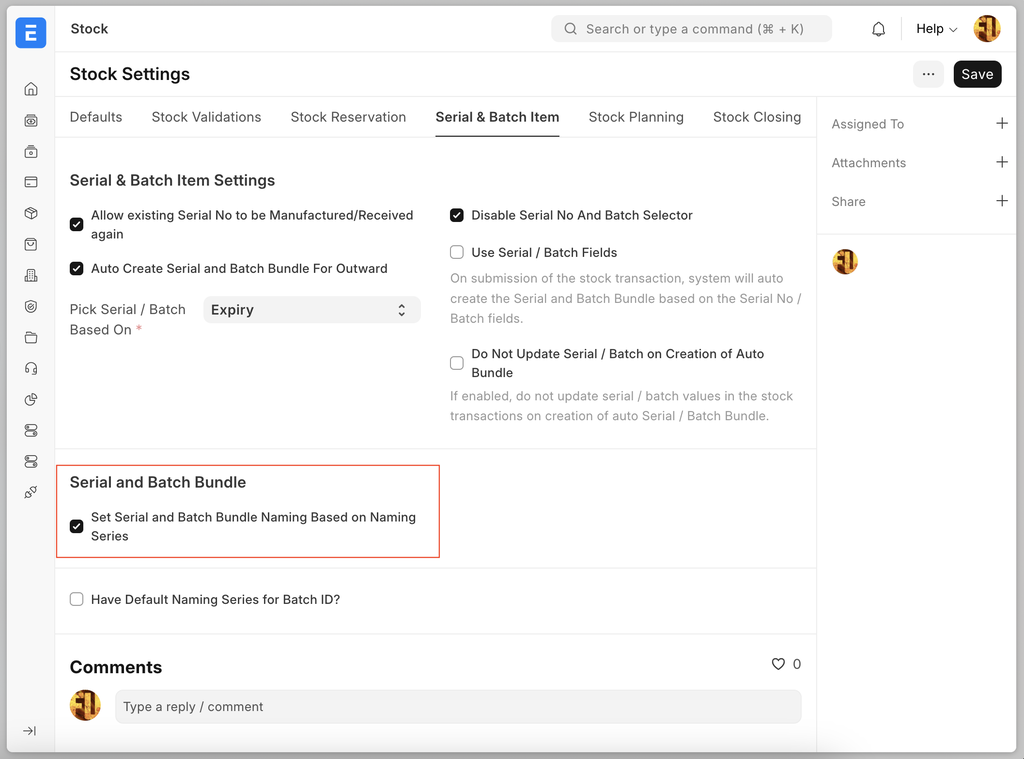Screen dimensions: 1024x759
Task: Click the plug integrations icon in sidebar
Action: tap(31, 492)
